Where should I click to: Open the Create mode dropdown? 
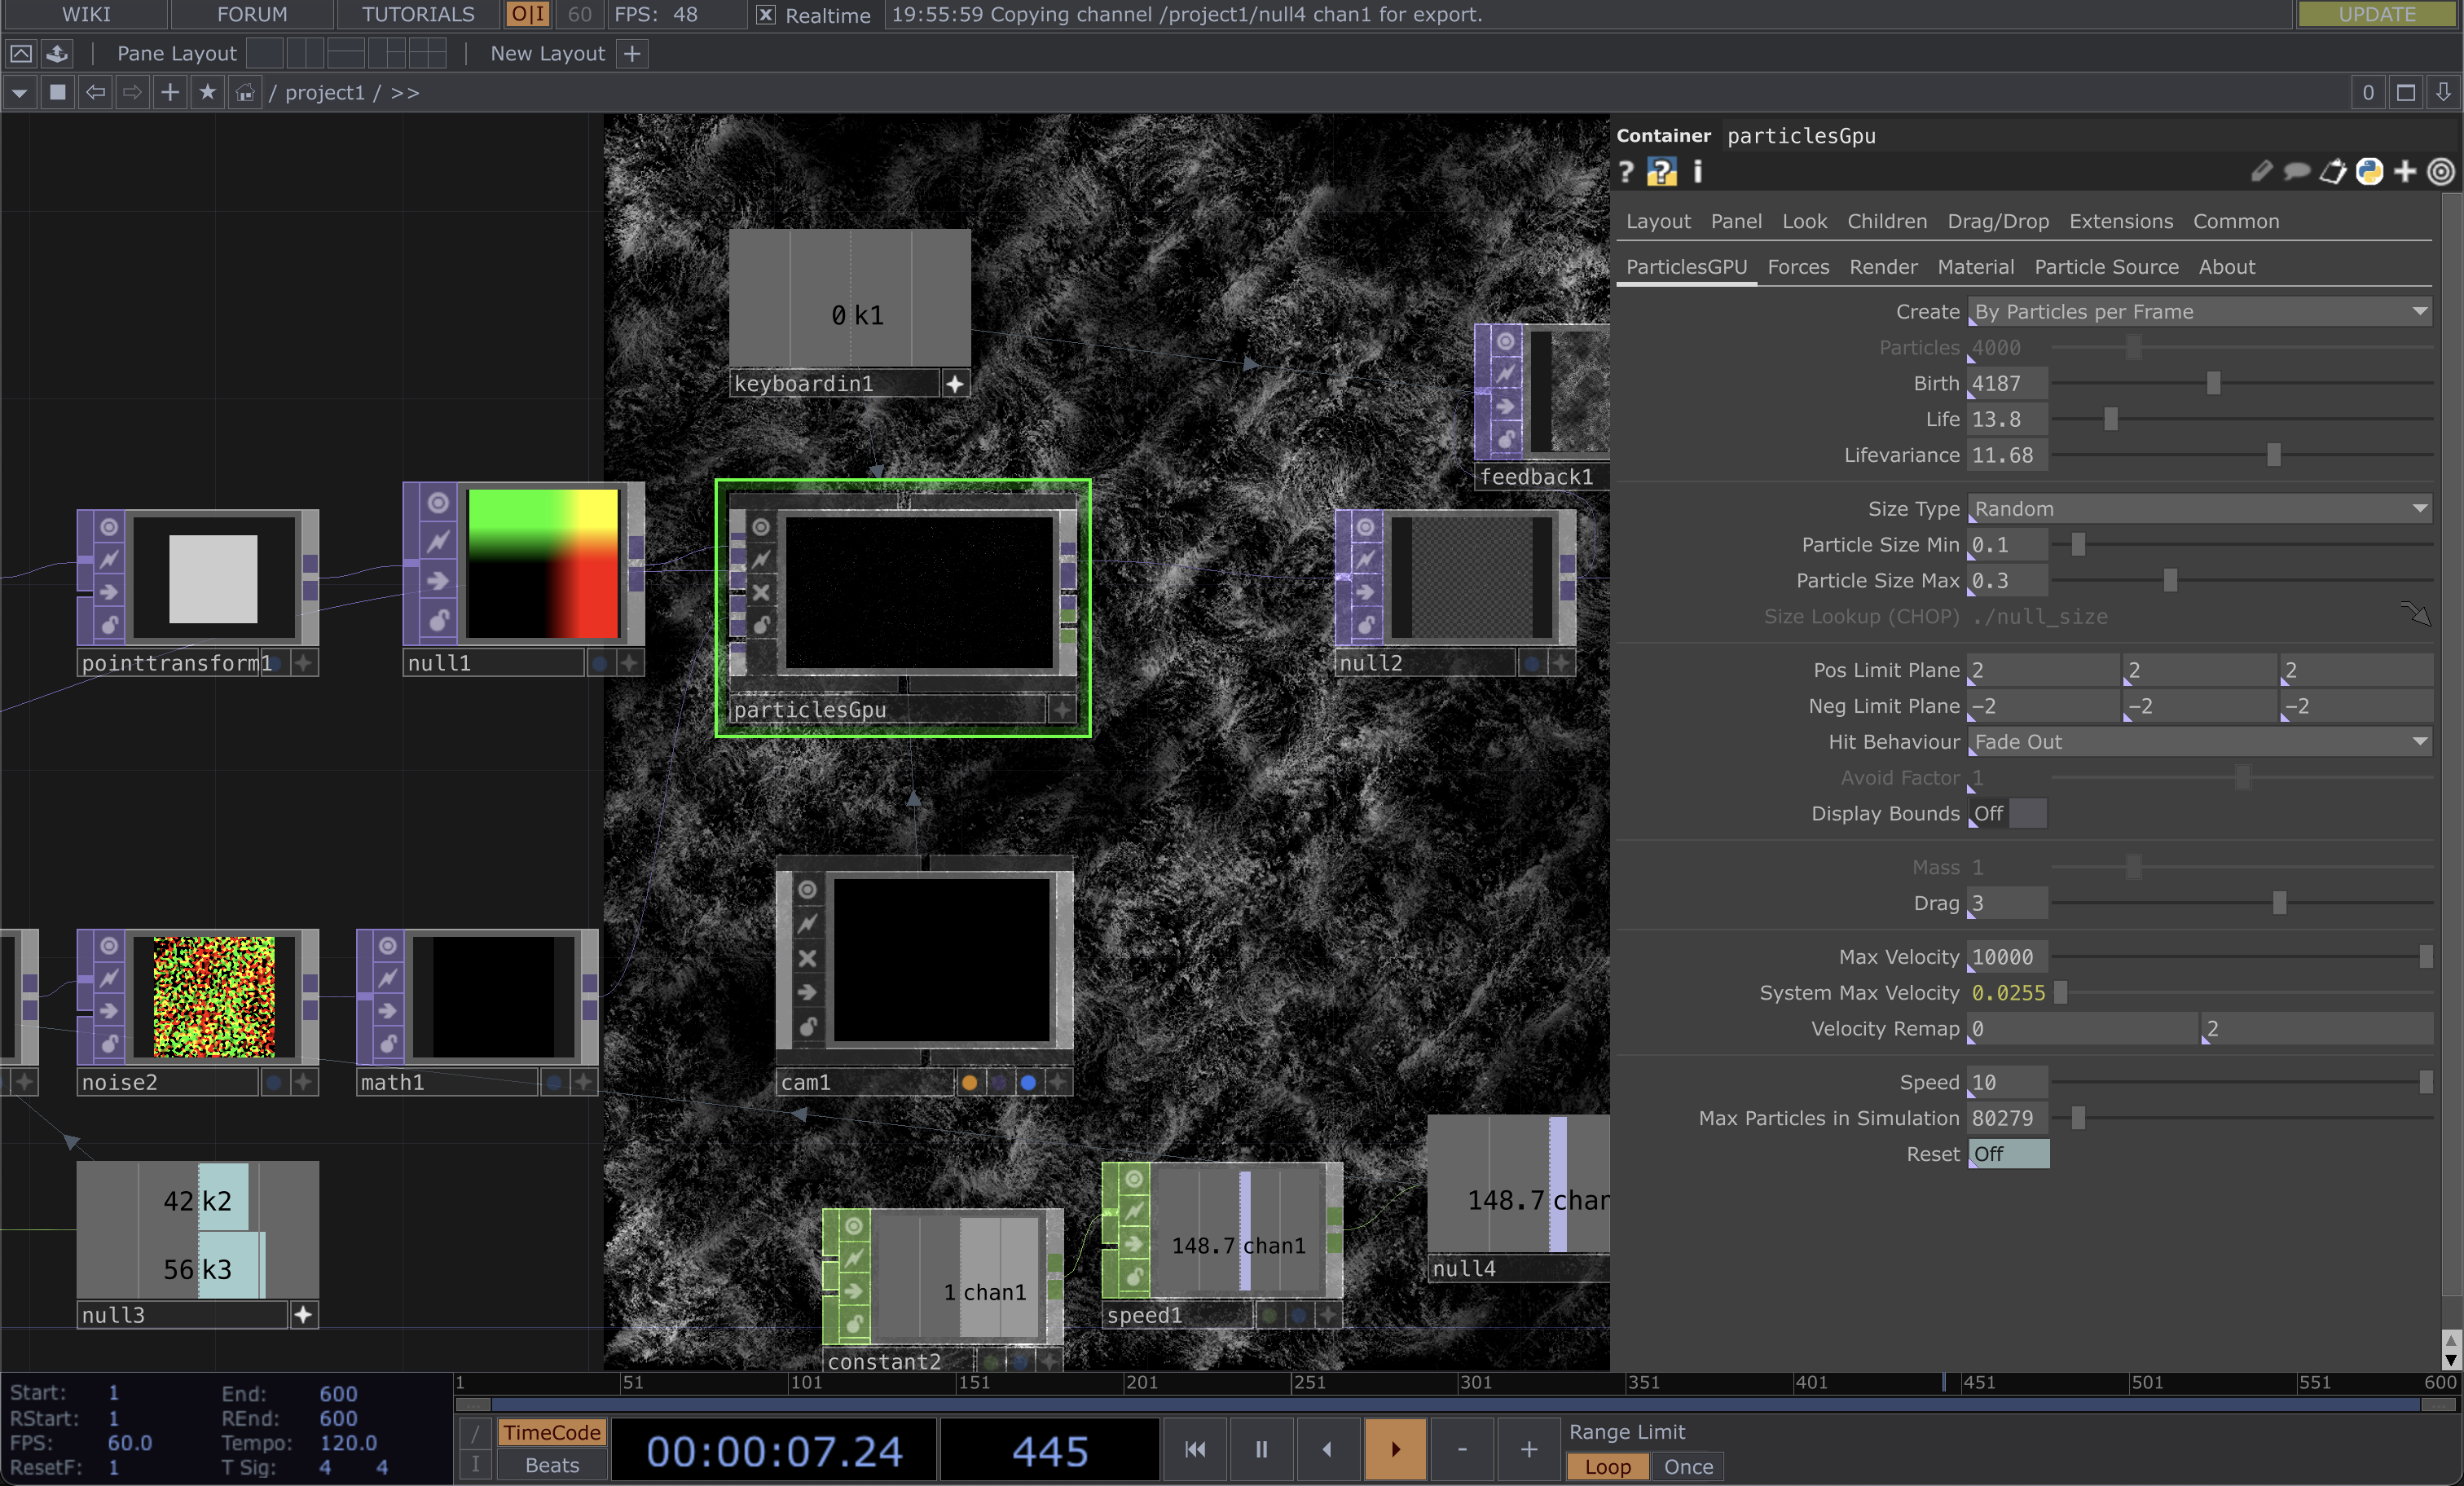[2198, 312]
